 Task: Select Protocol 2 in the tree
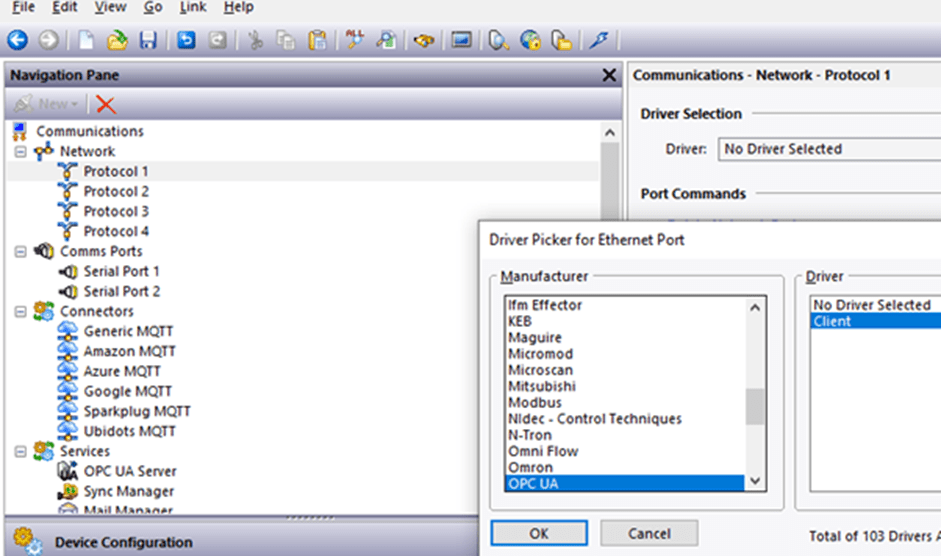[116, 192]
